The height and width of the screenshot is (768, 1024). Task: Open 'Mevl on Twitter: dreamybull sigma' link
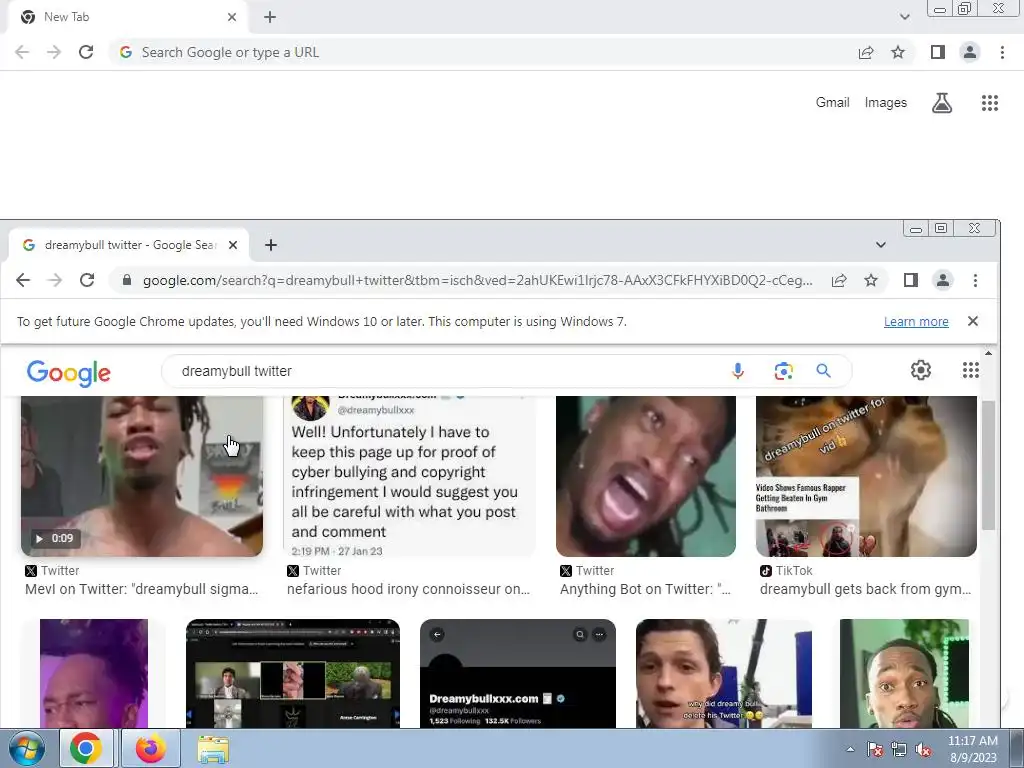tap(142, 589)
